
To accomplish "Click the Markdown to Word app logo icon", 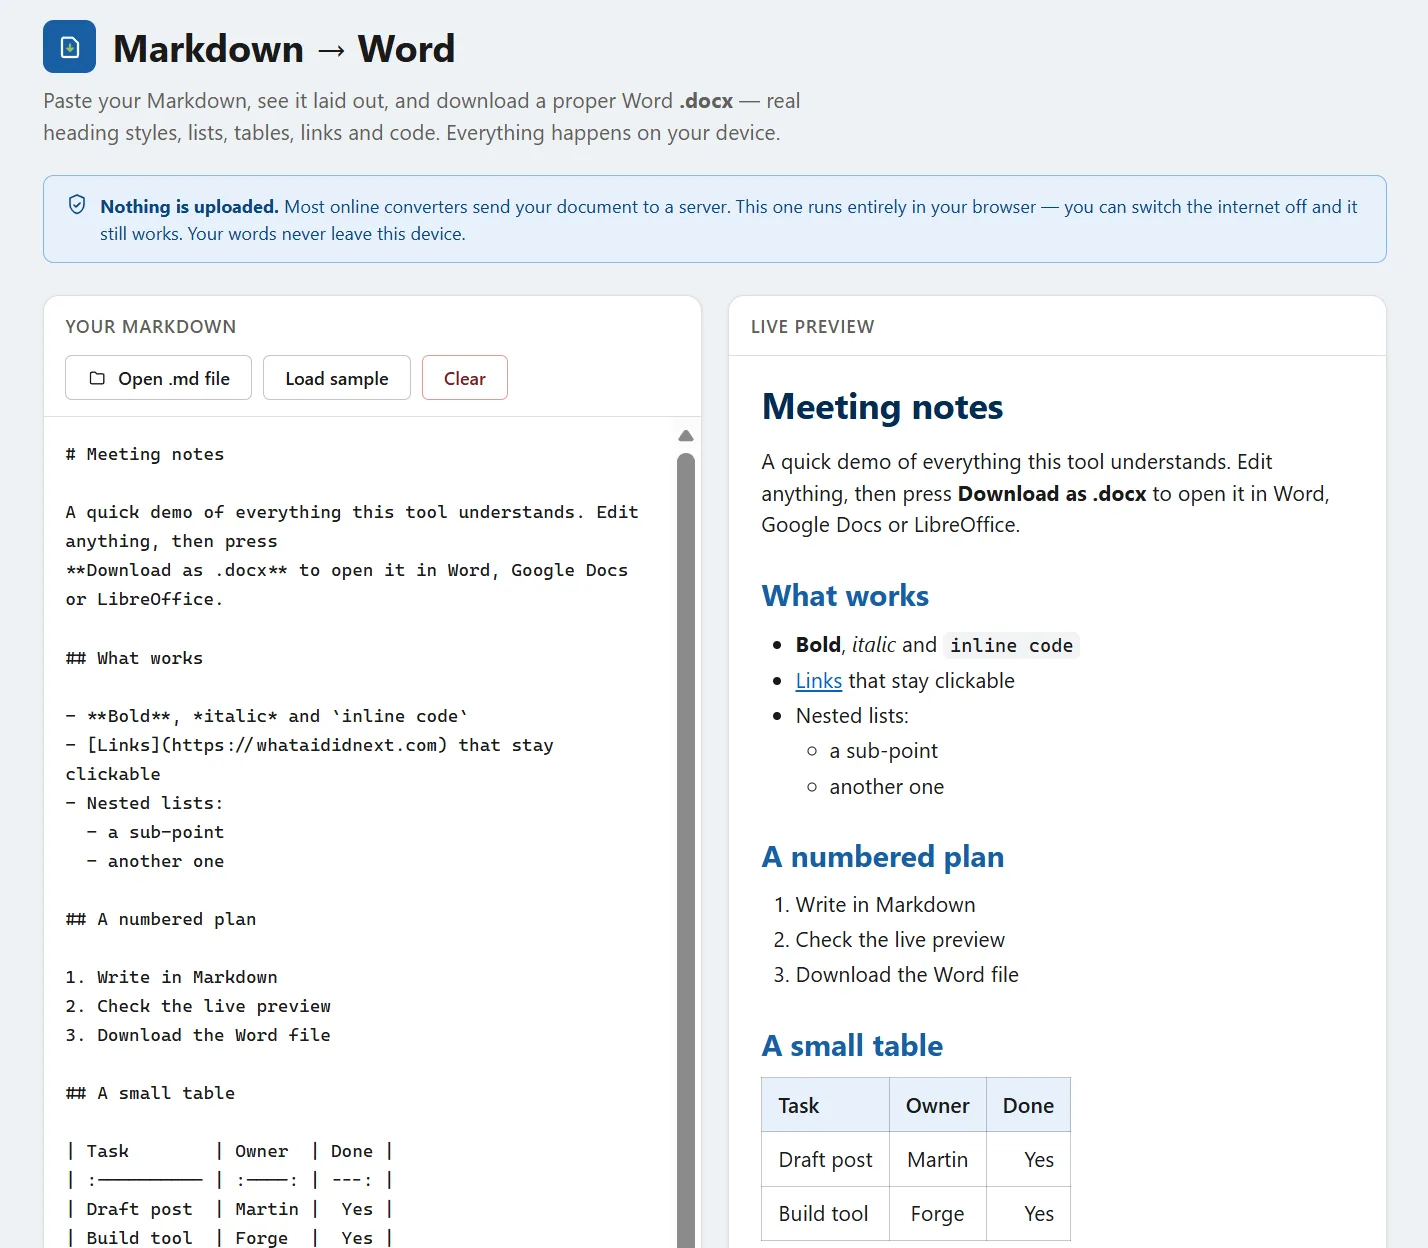I will (x=69, y=47).
